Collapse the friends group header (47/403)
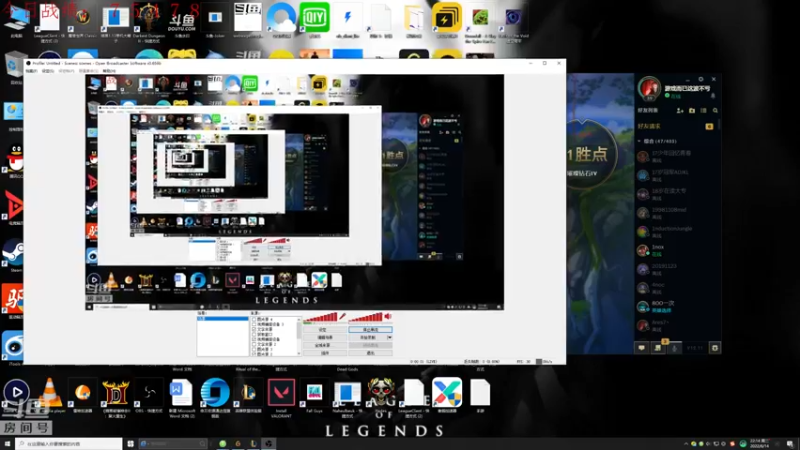The width and height of the screenshot is (800, 450). click(660, 141)
